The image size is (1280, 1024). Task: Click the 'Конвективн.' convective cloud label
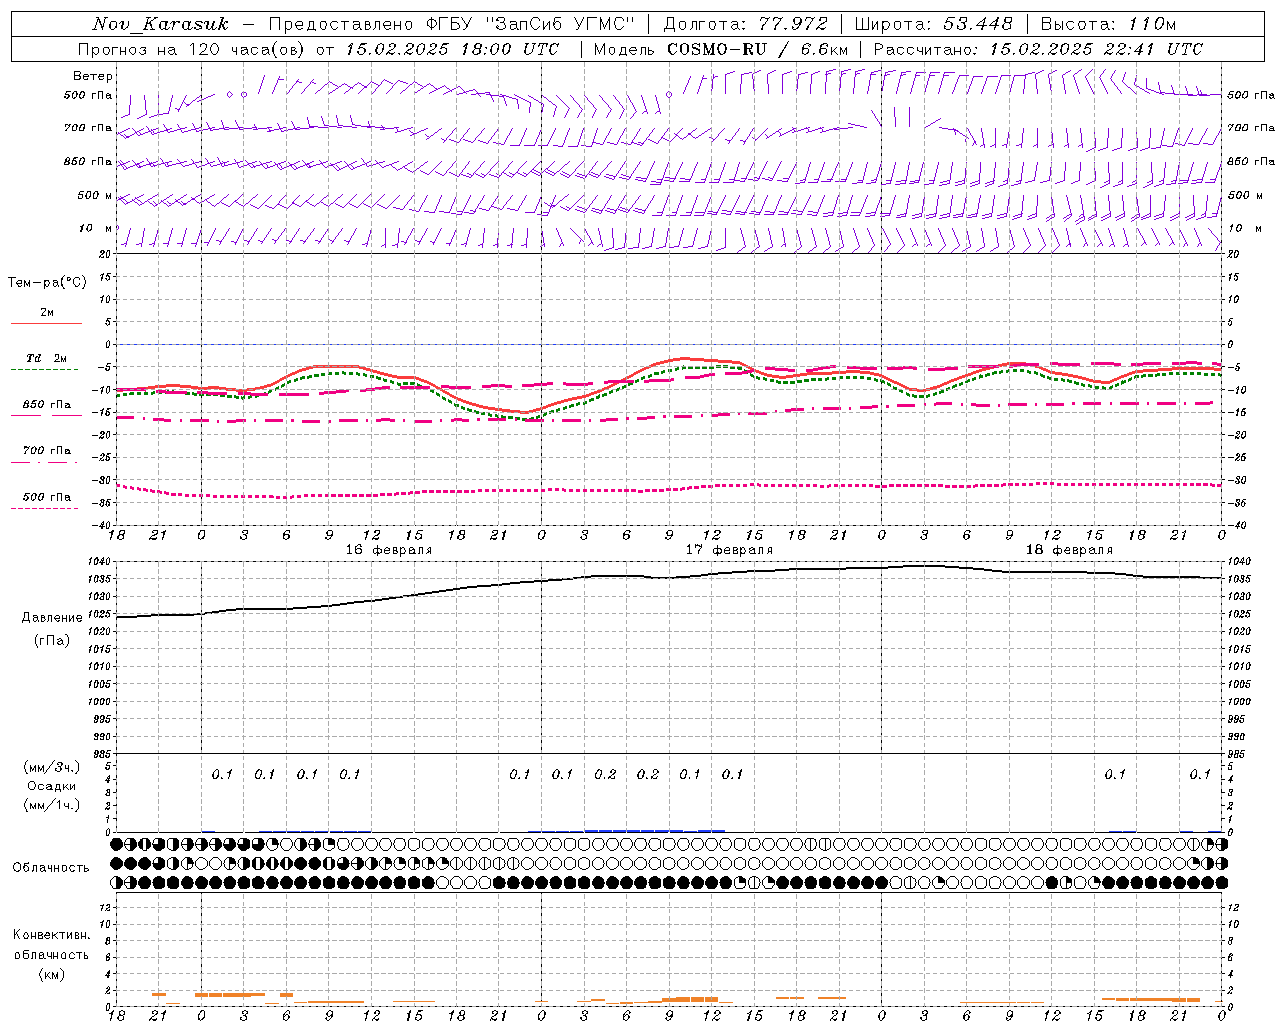click(x=51, y=935)
